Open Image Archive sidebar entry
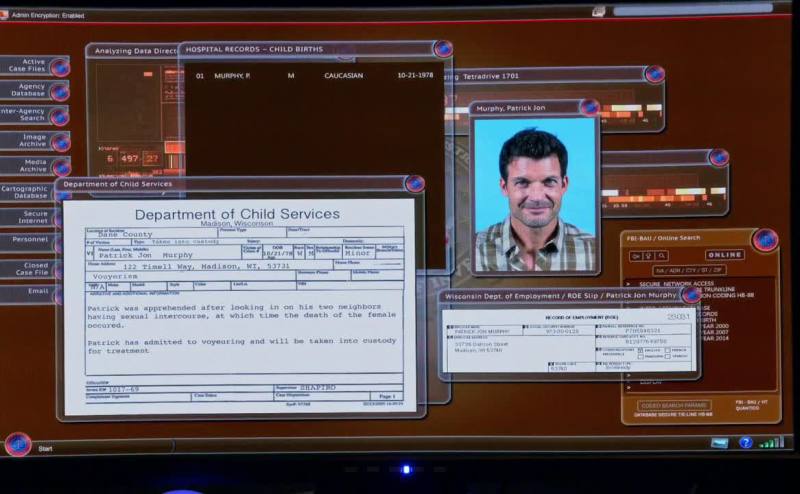 point(35,141)
